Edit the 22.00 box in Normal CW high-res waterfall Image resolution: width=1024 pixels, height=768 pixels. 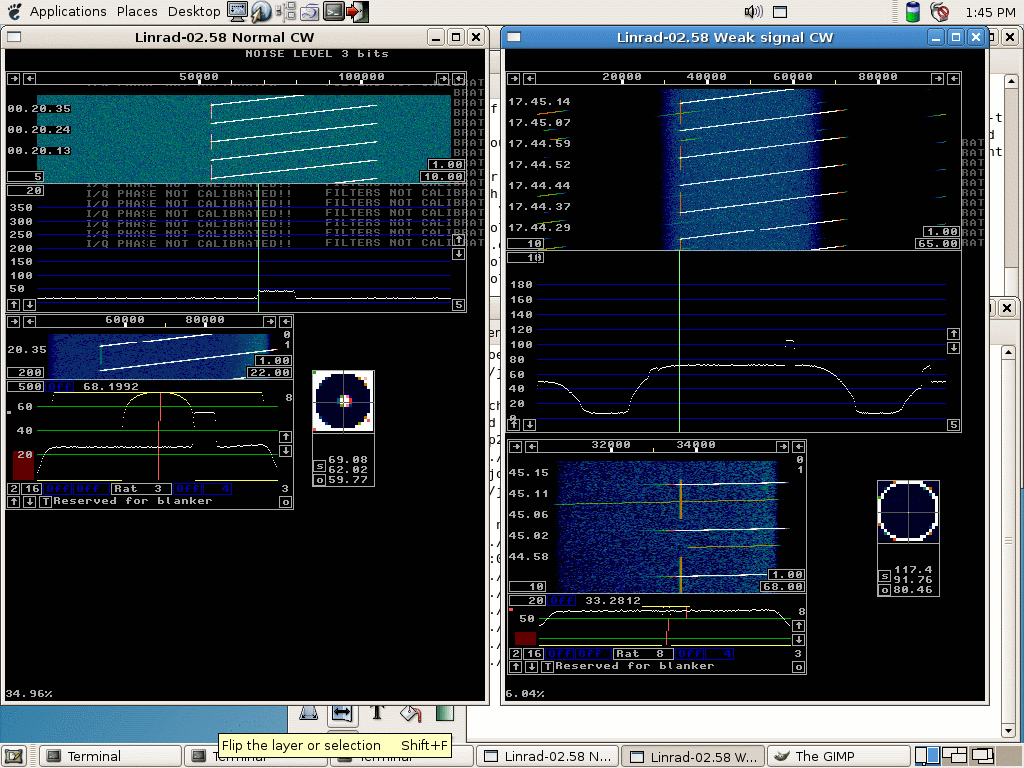269,372
